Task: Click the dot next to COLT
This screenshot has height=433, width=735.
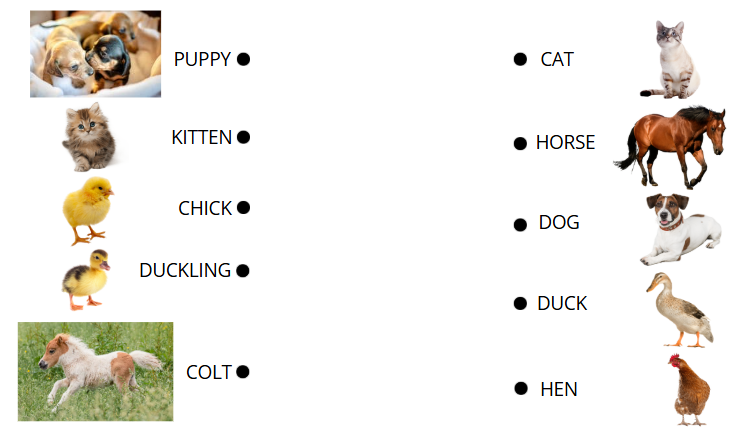Action: pos(243,372)
